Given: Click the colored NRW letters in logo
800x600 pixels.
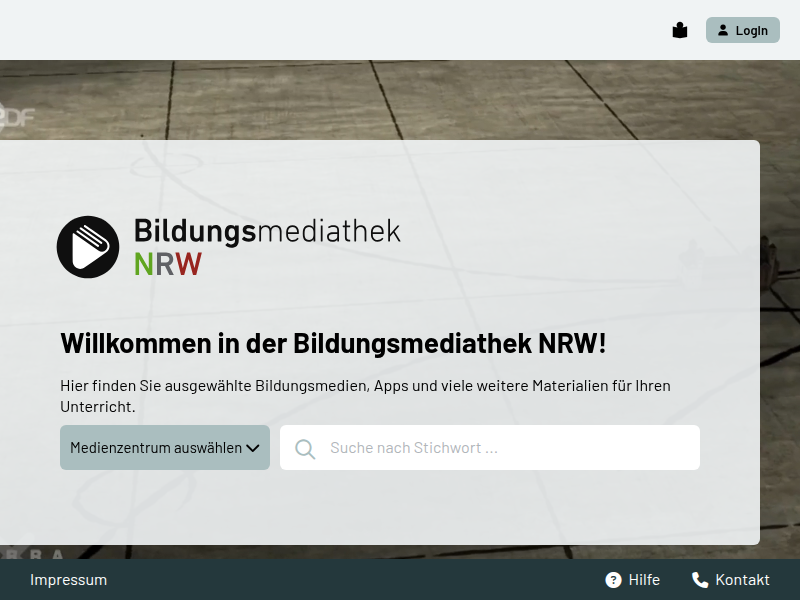Looking at the screenshot, I should click(x=168, y=264).
